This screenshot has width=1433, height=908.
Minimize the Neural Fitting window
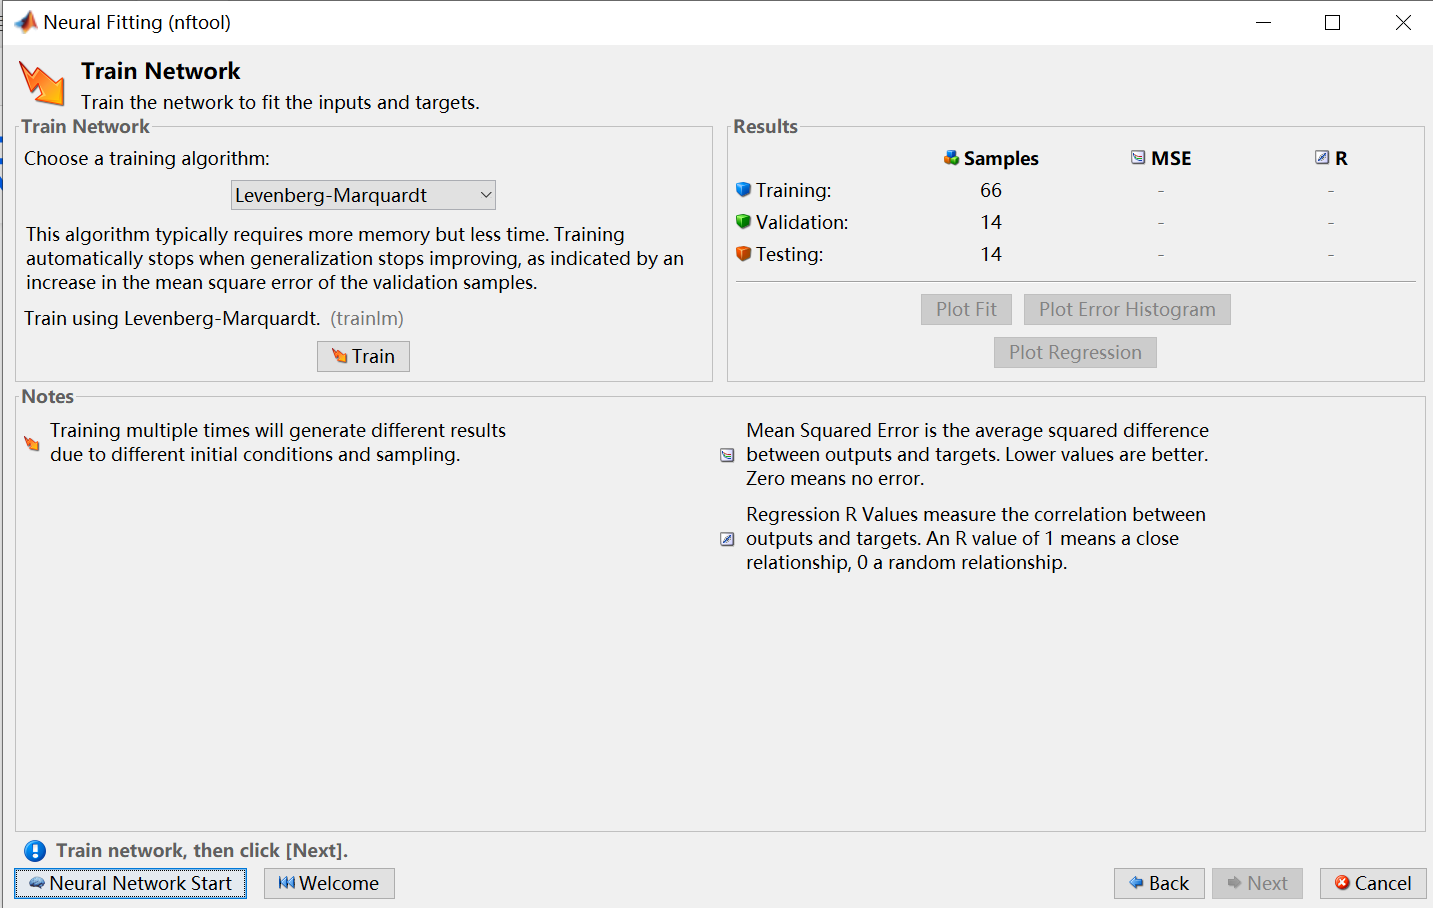pyautogui.click(x=1264, y=22)
